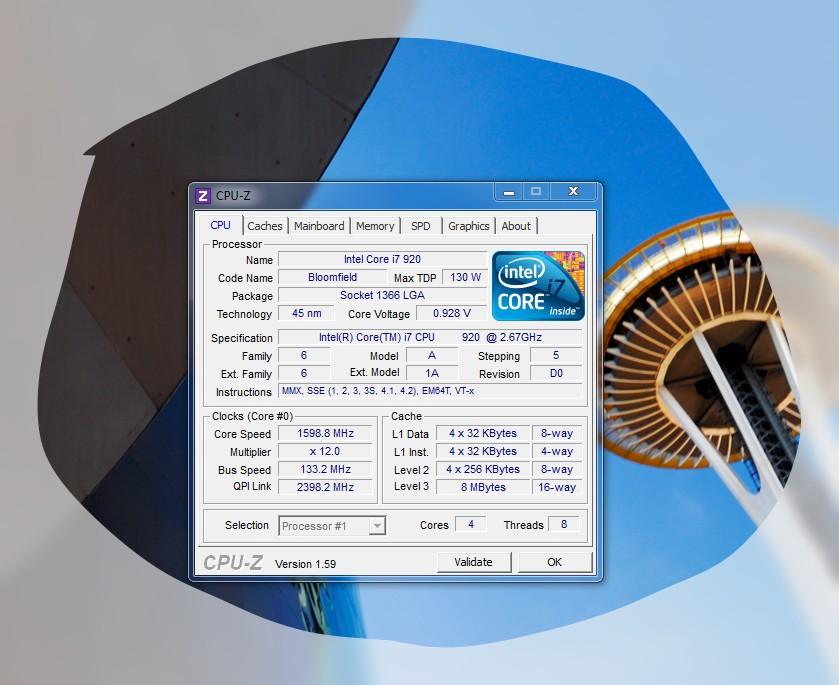Click the Specification field text

pos(430,337)
